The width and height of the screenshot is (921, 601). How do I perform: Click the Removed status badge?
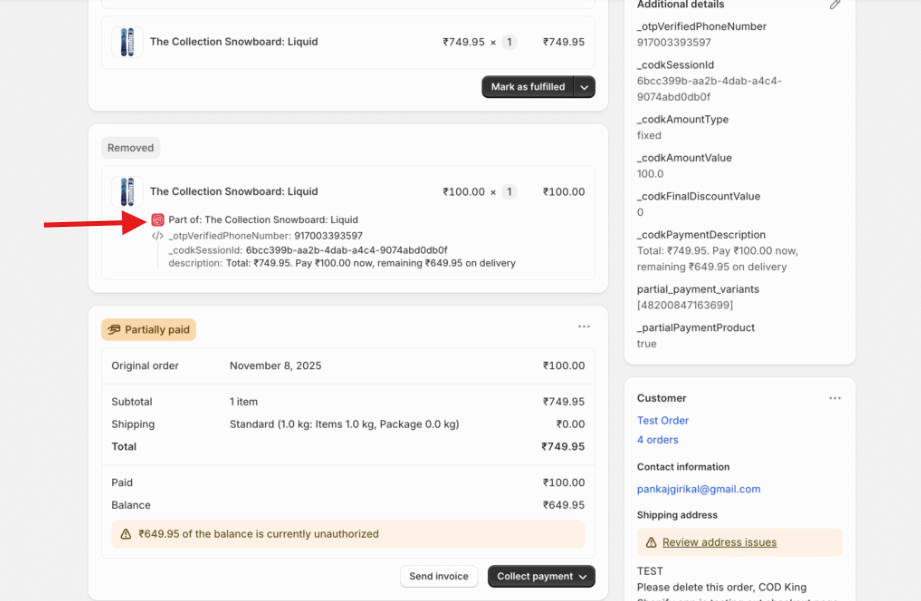pos(131,148)
